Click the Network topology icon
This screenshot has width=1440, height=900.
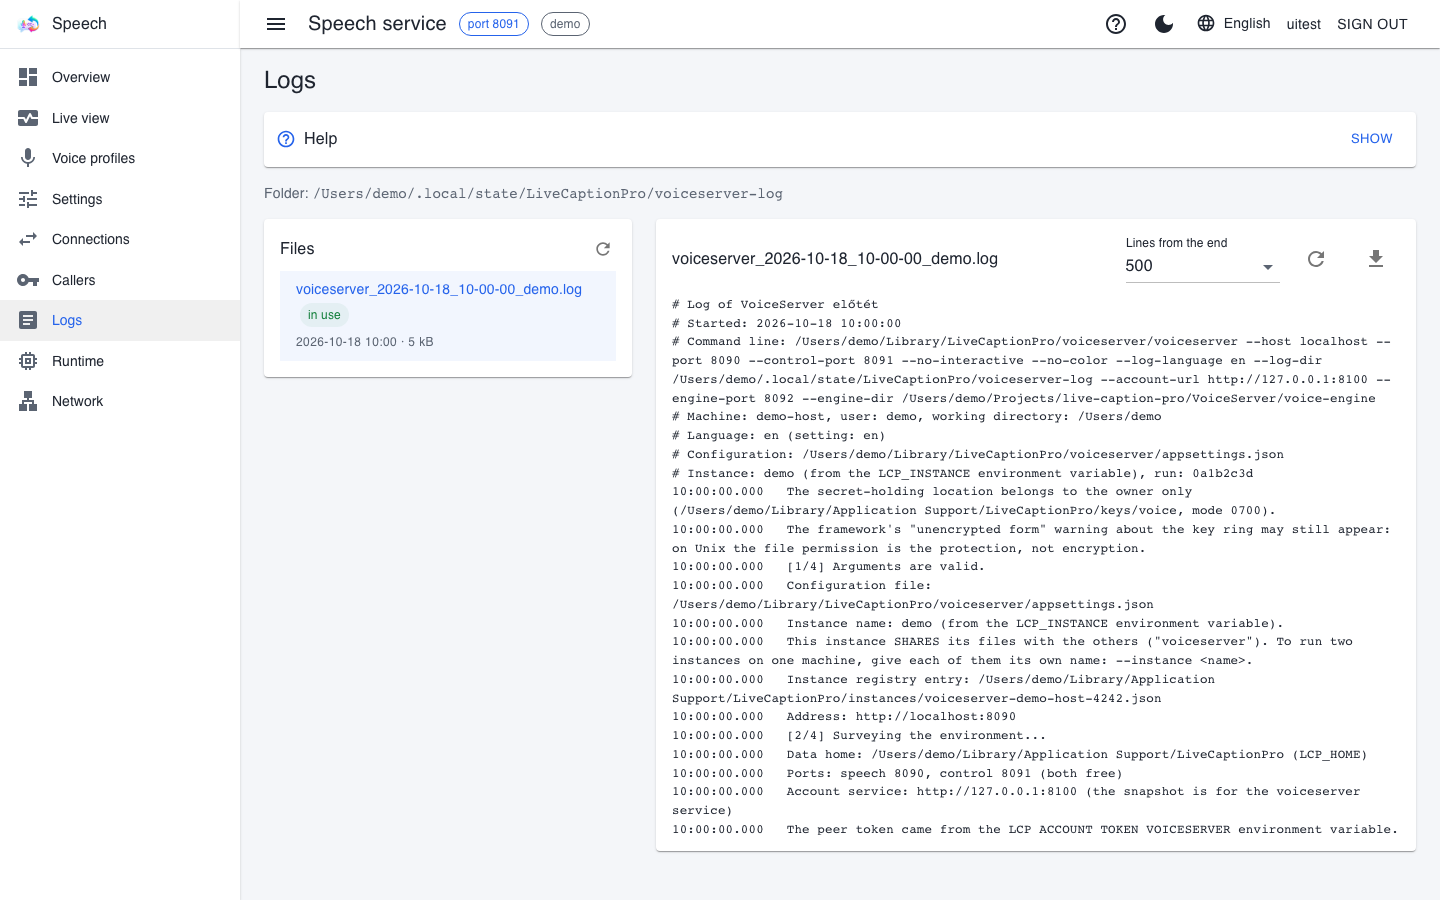coord(28,401)
